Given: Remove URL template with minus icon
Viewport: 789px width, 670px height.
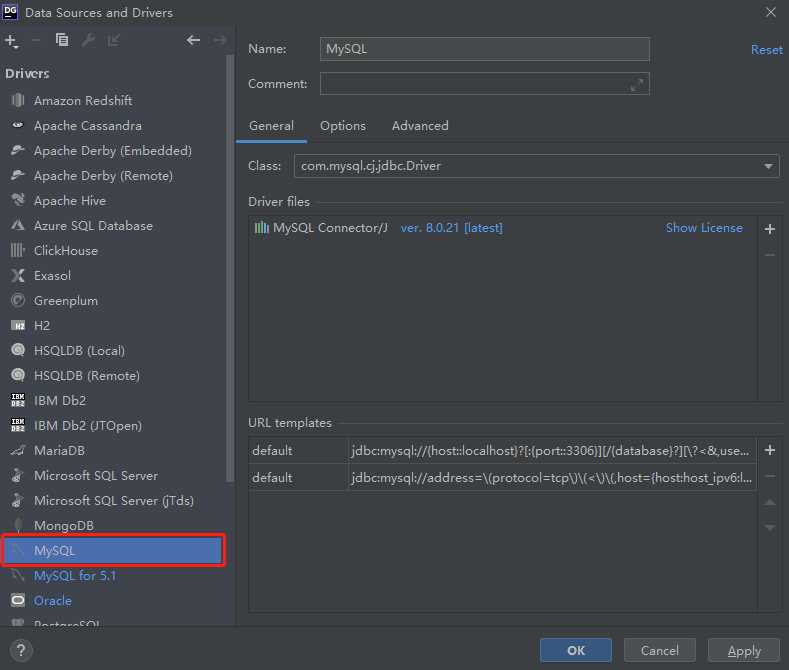Looking at the screenshot, I should point(770,476).
